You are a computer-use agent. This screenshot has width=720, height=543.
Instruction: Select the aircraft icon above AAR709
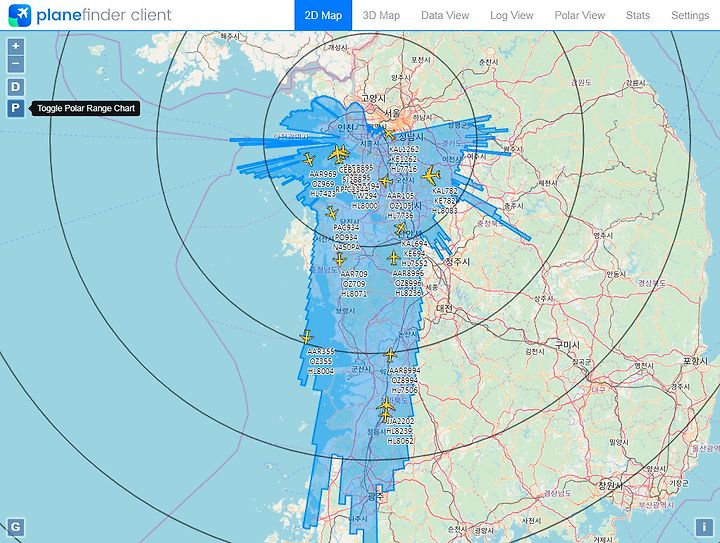pyautogui.click(x=339, y=260)
